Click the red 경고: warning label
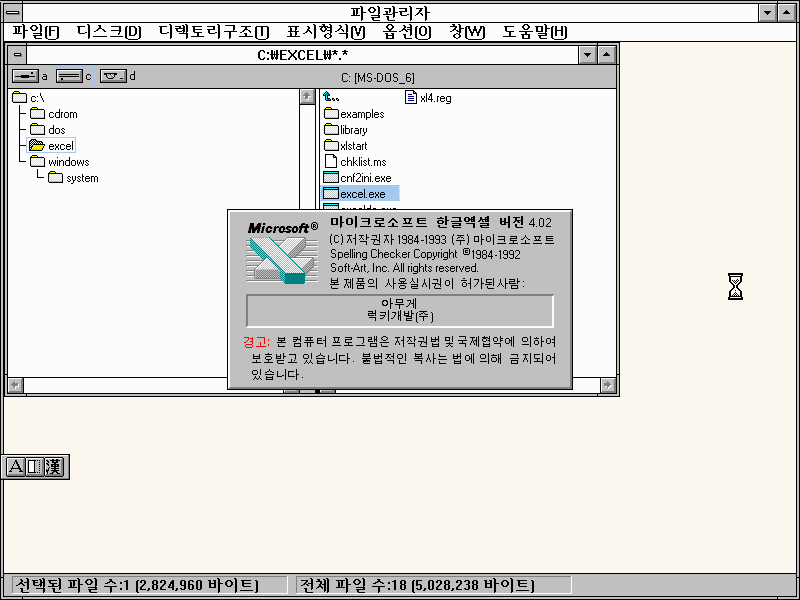The image size is (800, 600). 257,341
